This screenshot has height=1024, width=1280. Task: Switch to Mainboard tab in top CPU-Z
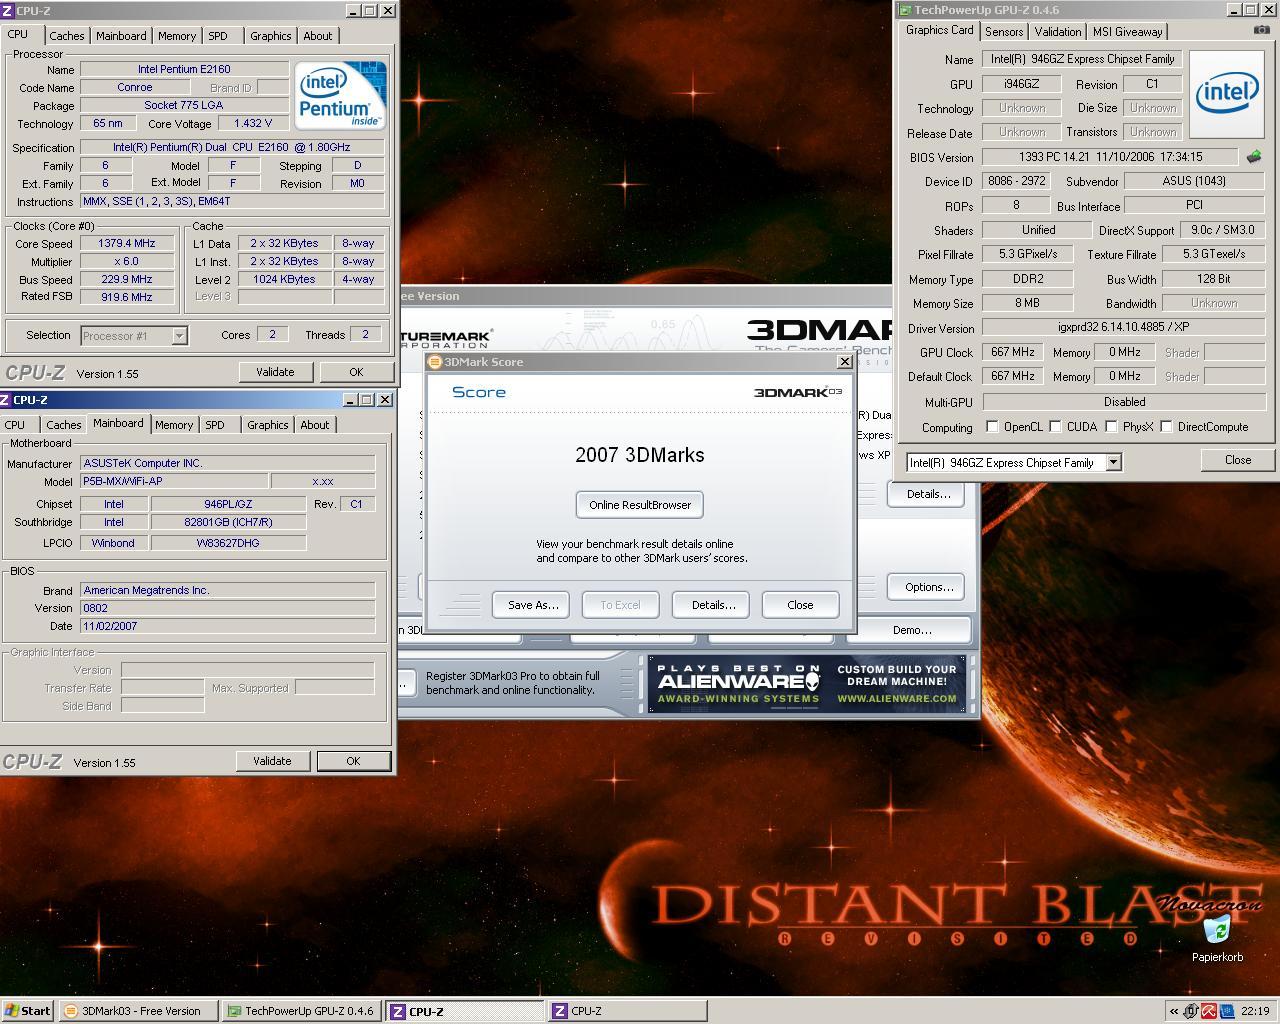click(x=121, y=36)
